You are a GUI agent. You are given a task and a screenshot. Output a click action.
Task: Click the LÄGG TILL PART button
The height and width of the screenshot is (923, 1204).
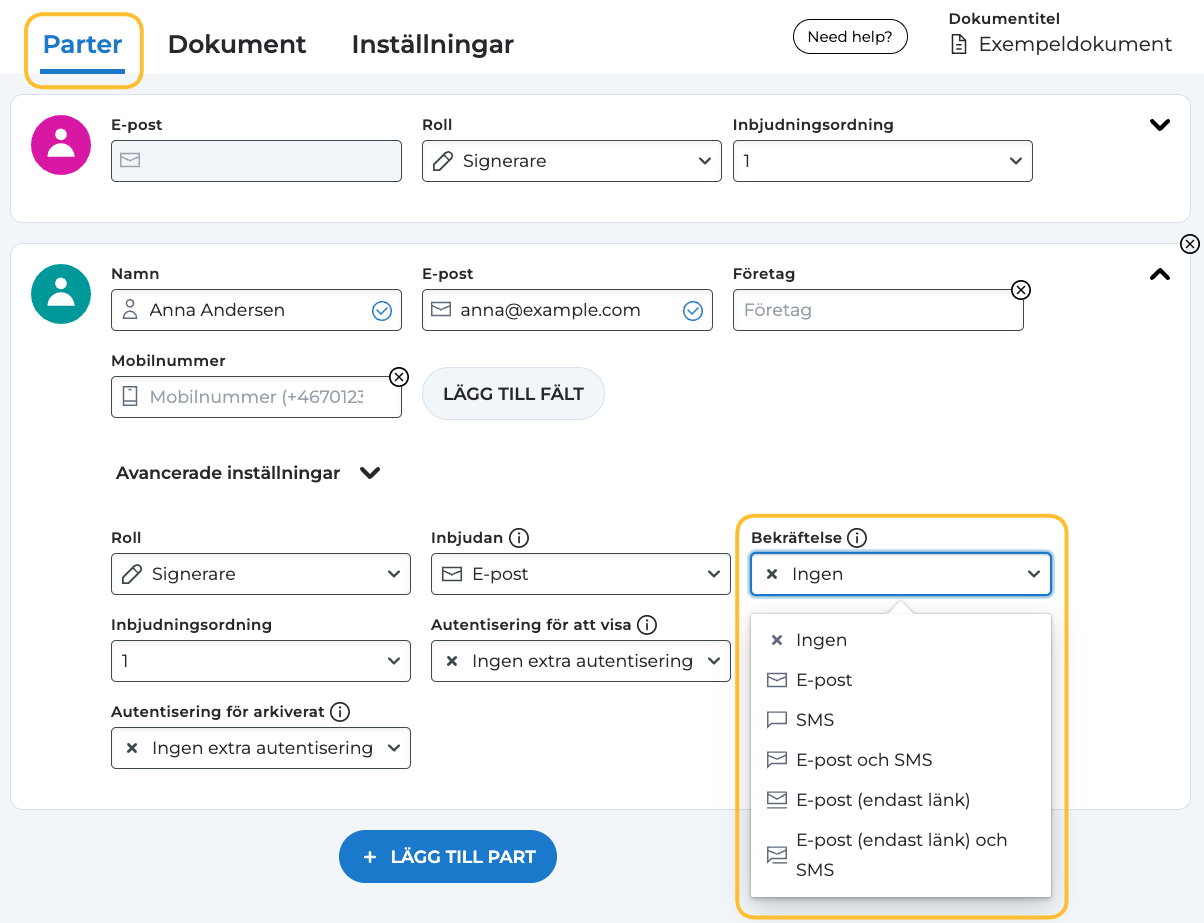click(447, 857)
